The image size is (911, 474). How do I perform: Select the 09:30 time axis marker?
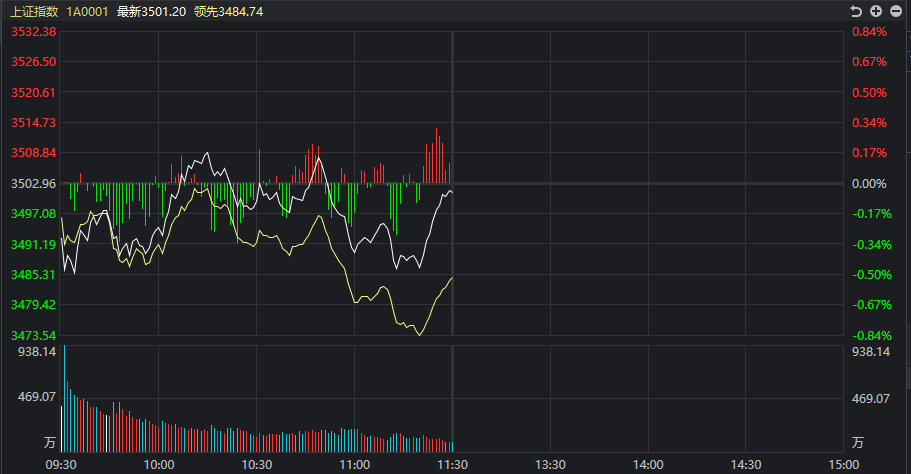[62, 464]
